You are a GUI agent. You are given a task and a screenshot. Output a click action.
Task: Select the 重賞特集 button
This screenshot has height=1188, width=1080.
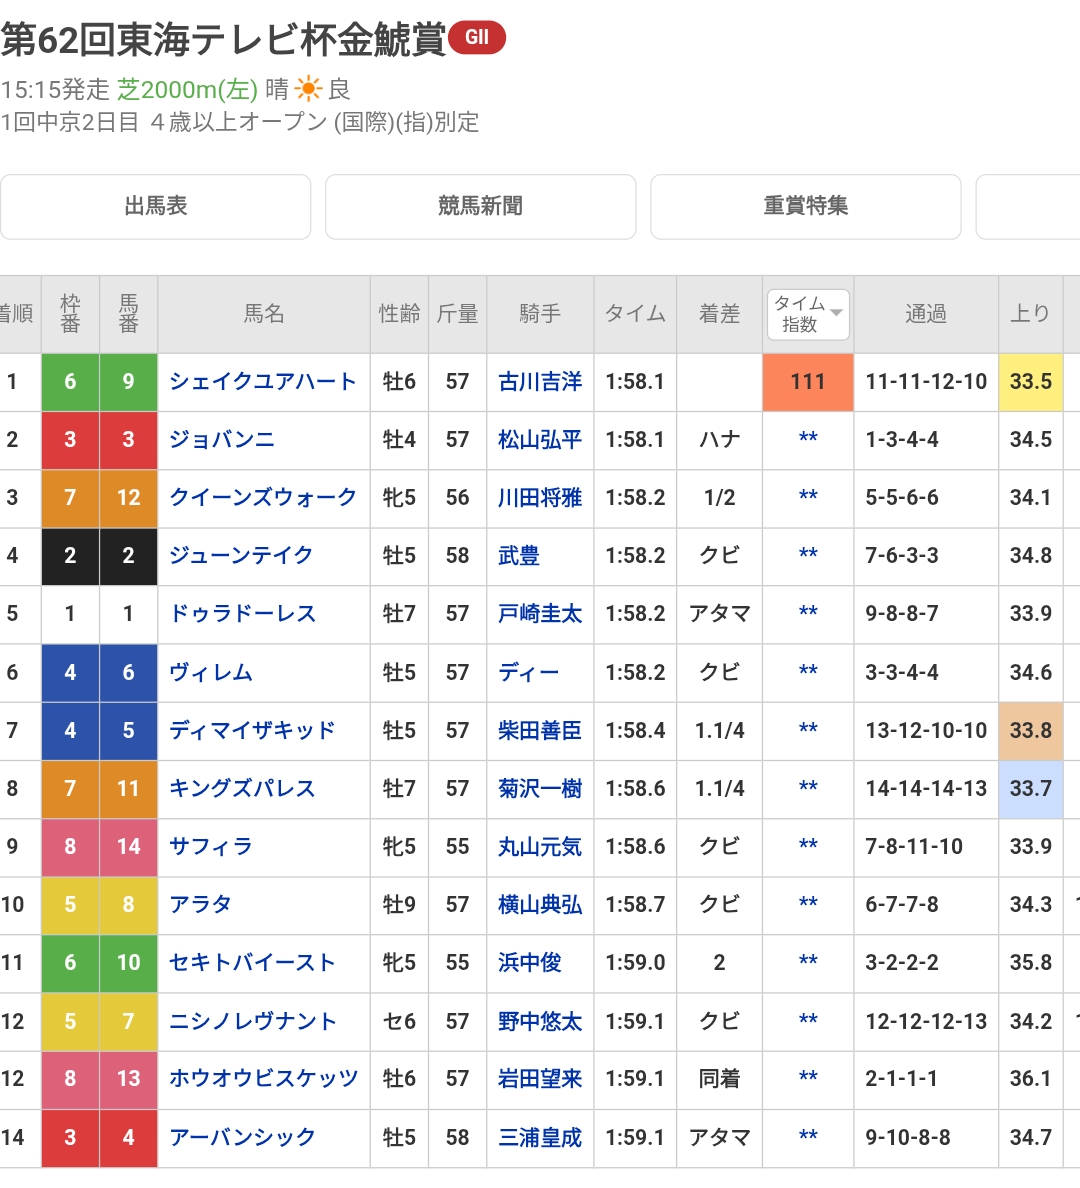tap(805, 206)
